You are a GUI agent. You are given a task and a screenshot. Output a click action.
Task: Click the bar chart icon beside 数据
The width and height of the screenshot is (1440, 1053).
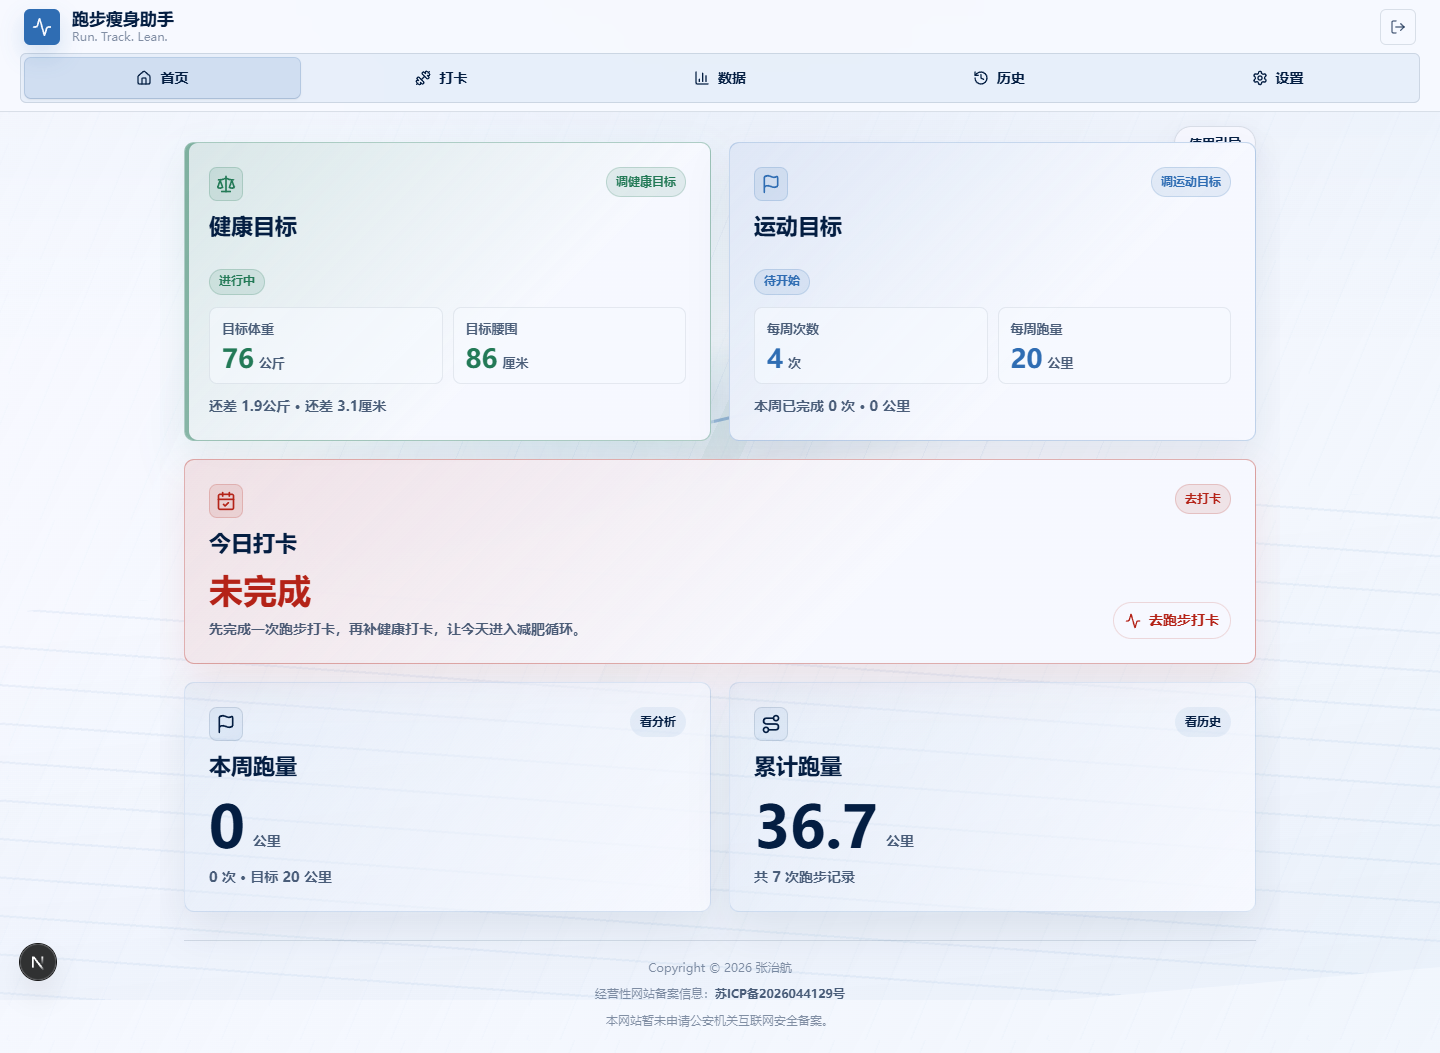[x=702, y=78]
